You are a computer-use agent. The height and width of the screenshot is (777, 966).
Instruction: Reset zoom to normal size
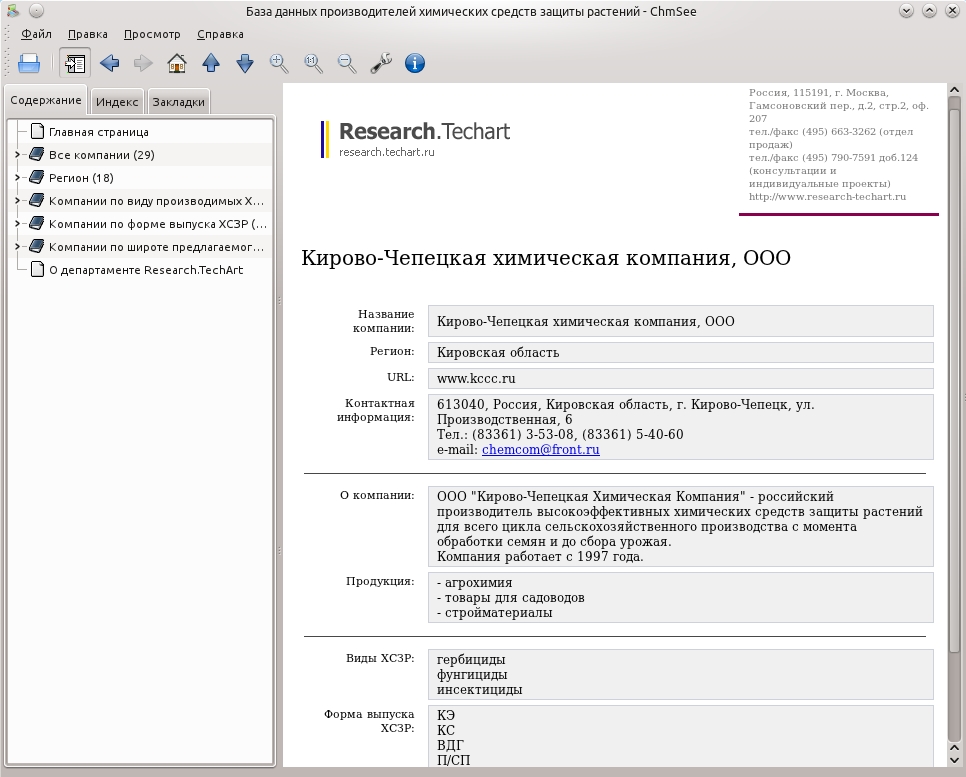coord(313,63)
